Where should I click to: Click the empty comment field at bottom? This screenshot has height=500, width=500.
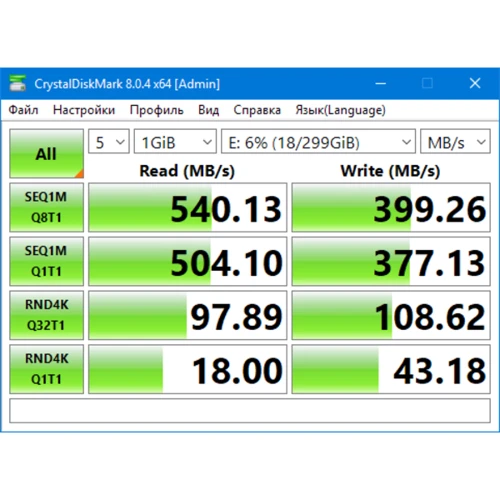coord(250,411)
